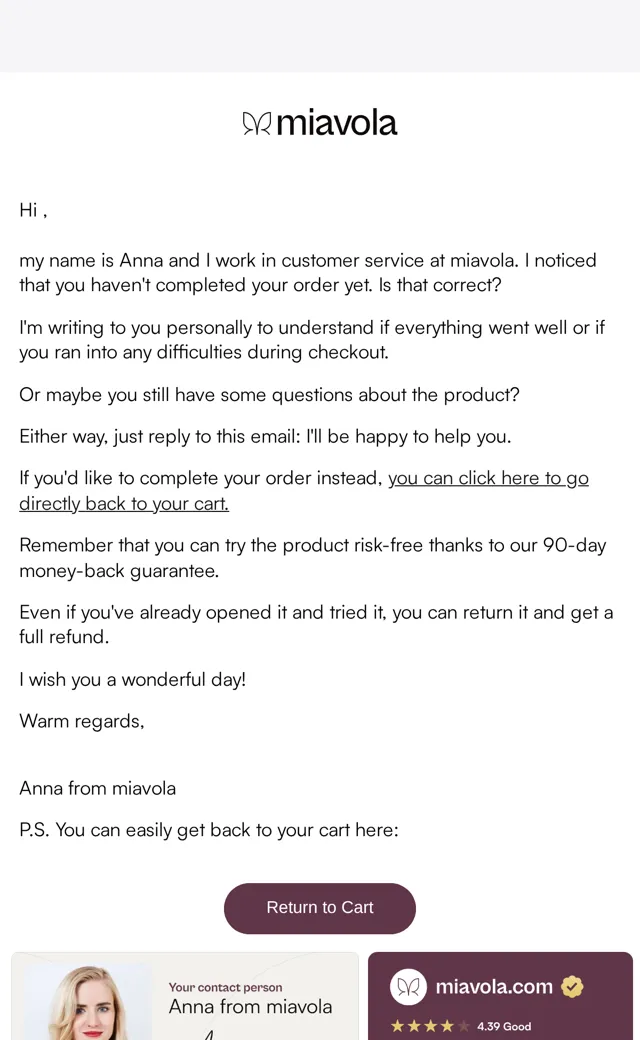Click the 90-day money-back guarantee paragraph
This screenshot has width=640, height=1040.
pyautogui.click(x=312, y=558)
